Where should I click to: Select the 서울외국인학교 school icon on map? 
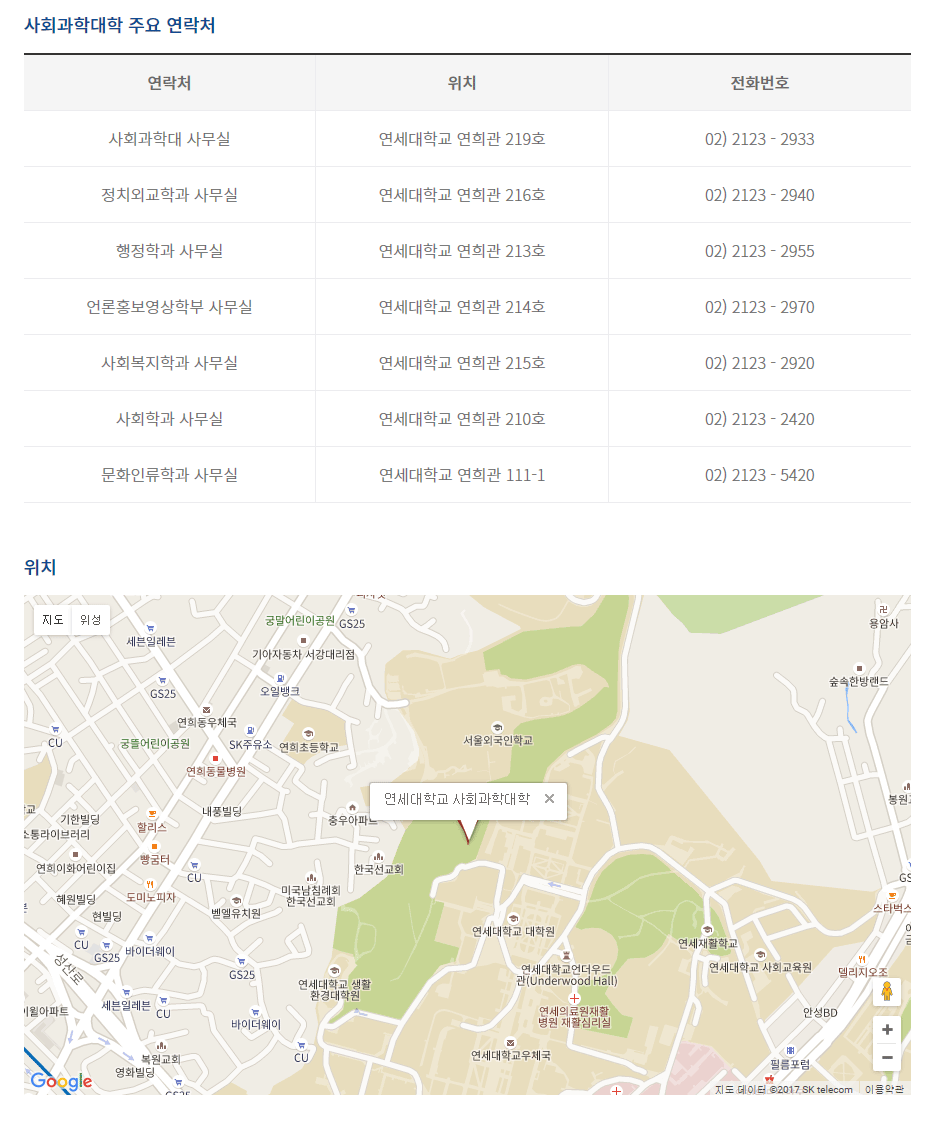[x=496, y=728]
